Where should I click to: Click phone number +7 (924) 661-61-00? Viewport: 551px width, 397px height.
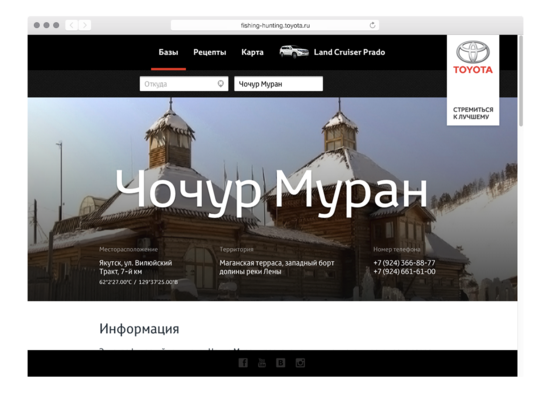tap(404, 271)
